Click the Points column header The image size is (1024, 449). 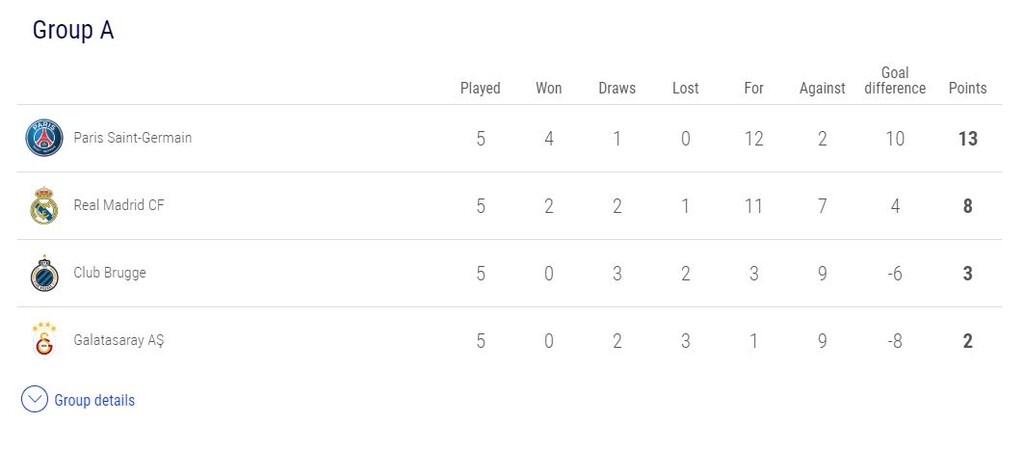click(967, 88)
